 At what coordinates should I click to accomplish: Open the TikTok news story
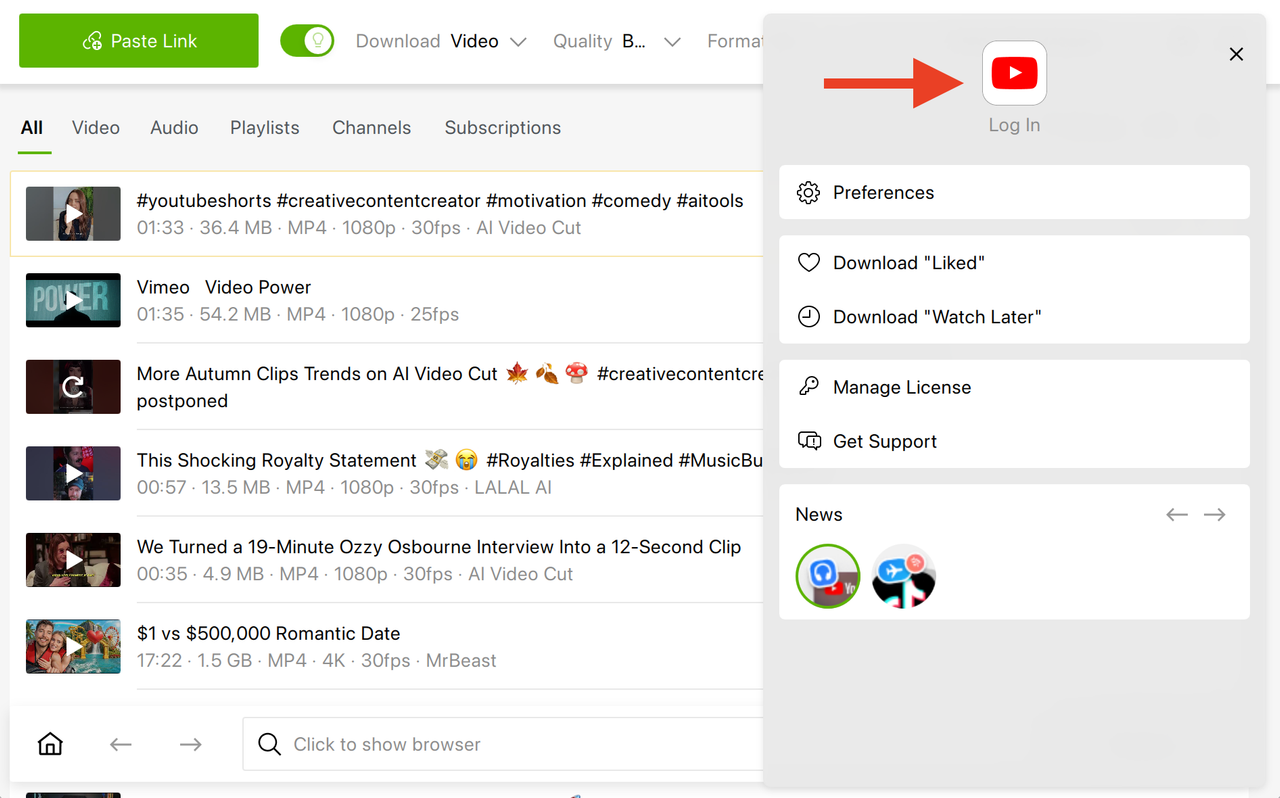pos(903,576)
